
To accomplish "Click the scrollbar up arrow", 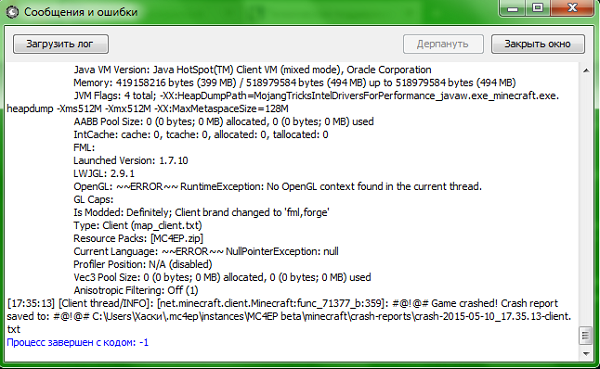I will (x=586, y=70).
